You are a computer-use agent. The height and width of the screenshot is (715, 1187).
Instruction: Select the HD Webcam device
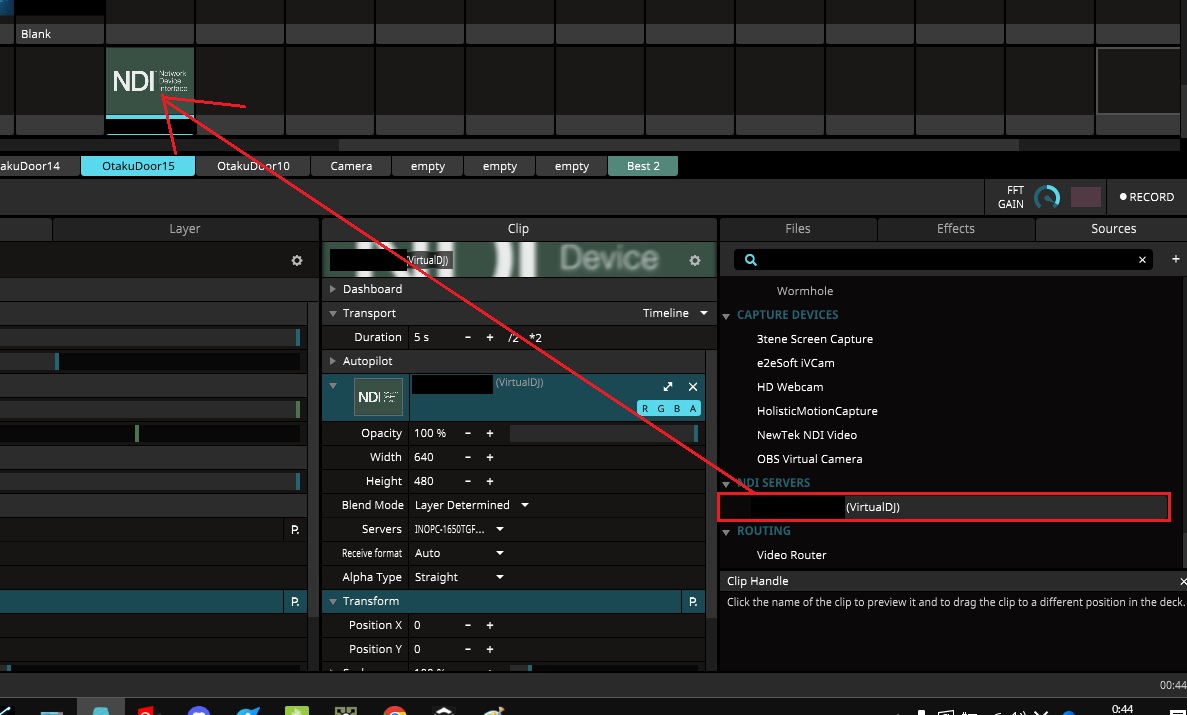[790, 387]
